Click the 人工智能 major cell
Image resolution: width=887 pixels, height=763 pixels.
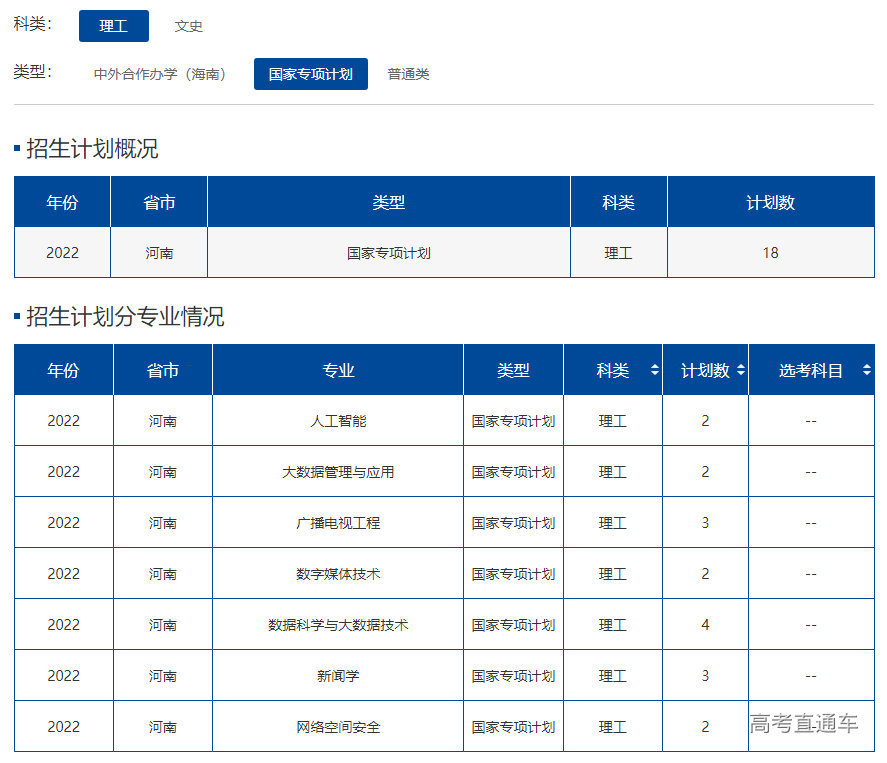click(x=337, y=420)
